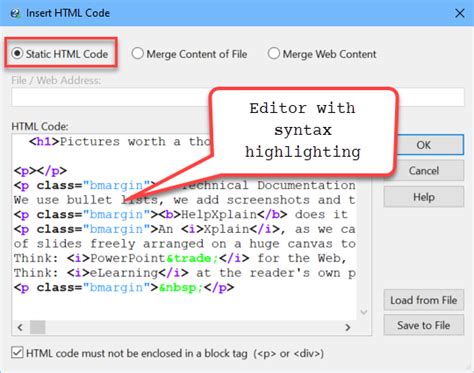Click the Save to File button
The height and width of the screenshot is (373, 474).
[x=423, y=325]
